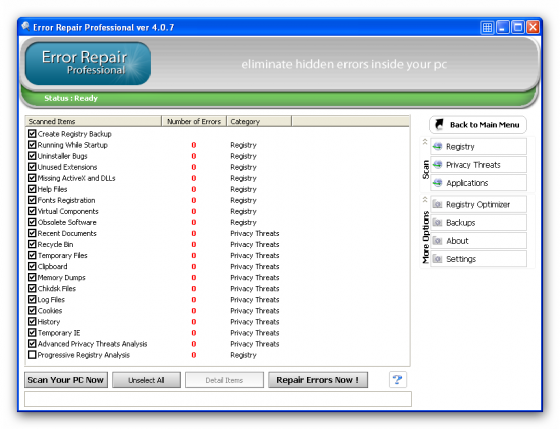Click the Back to Main Menu arrow icon
The width and height of the screenshot is (560, 429).
[439, 125]
